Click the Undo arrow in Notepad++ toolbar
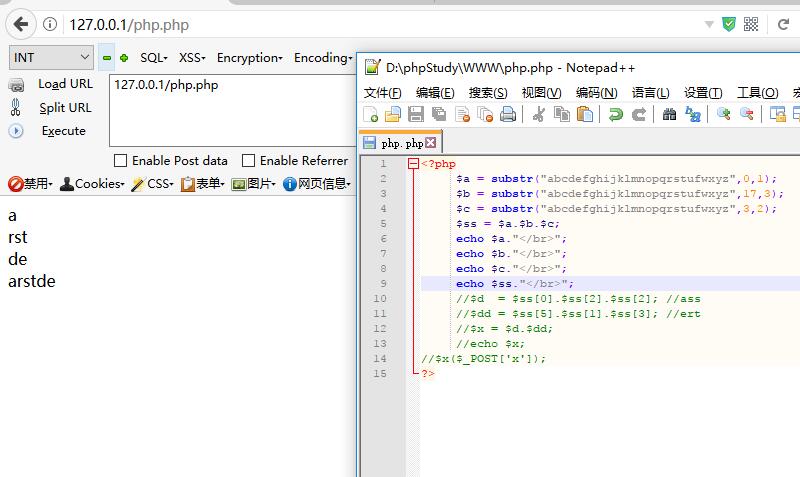Image resolution: width=800 pixels, height=477 pixels. click(x=616, y=114)
